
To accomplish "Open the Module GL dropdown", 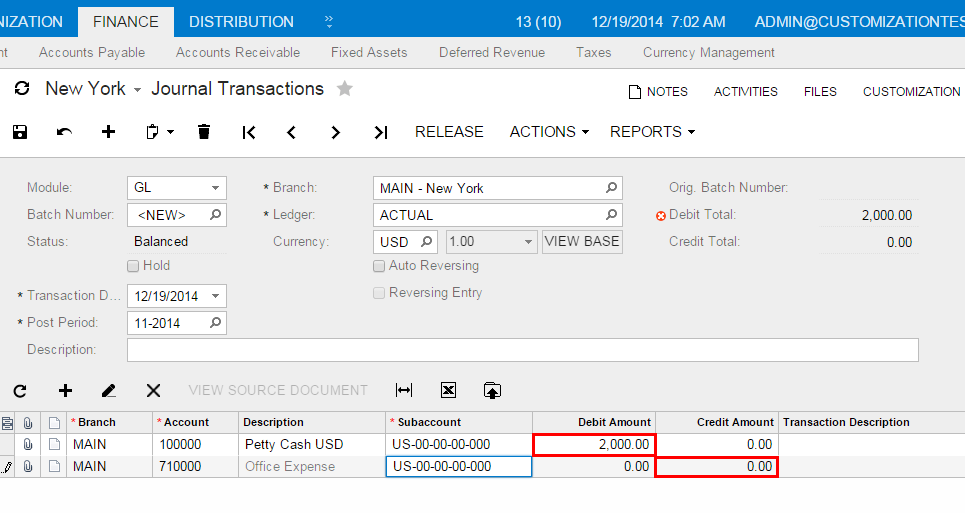I will point(215,188).
